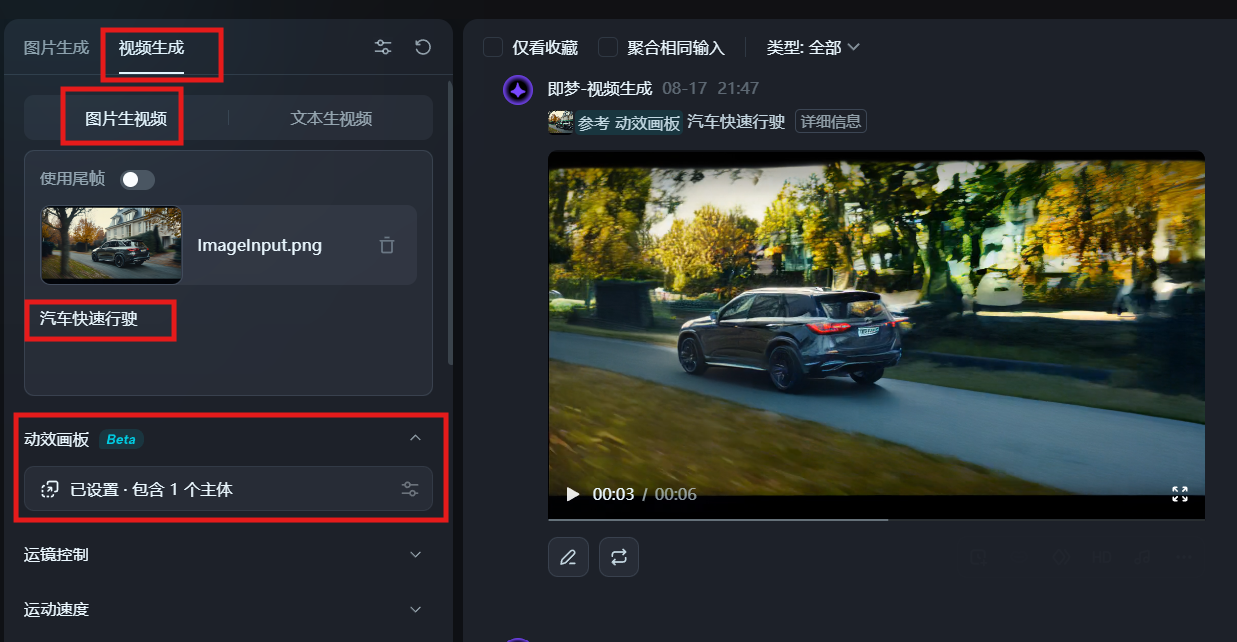Collapse the motion canvas section
The height and width of the screenshot is (642, 1237).
(x=416, y=438)
